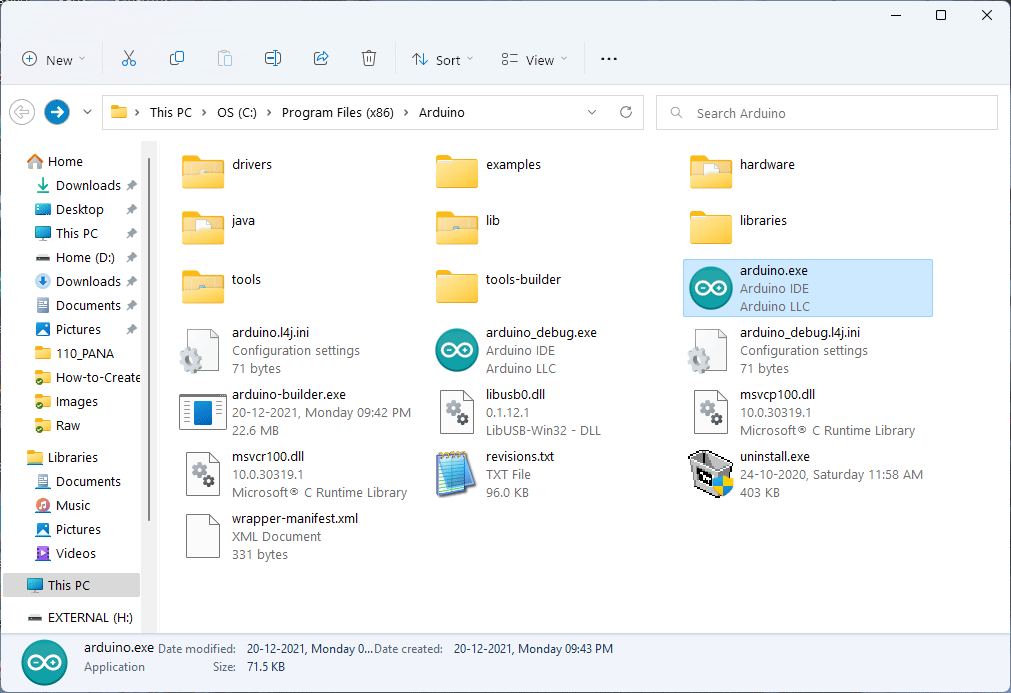
Task: Click the Forward navigation arrow
Action: 57,112
